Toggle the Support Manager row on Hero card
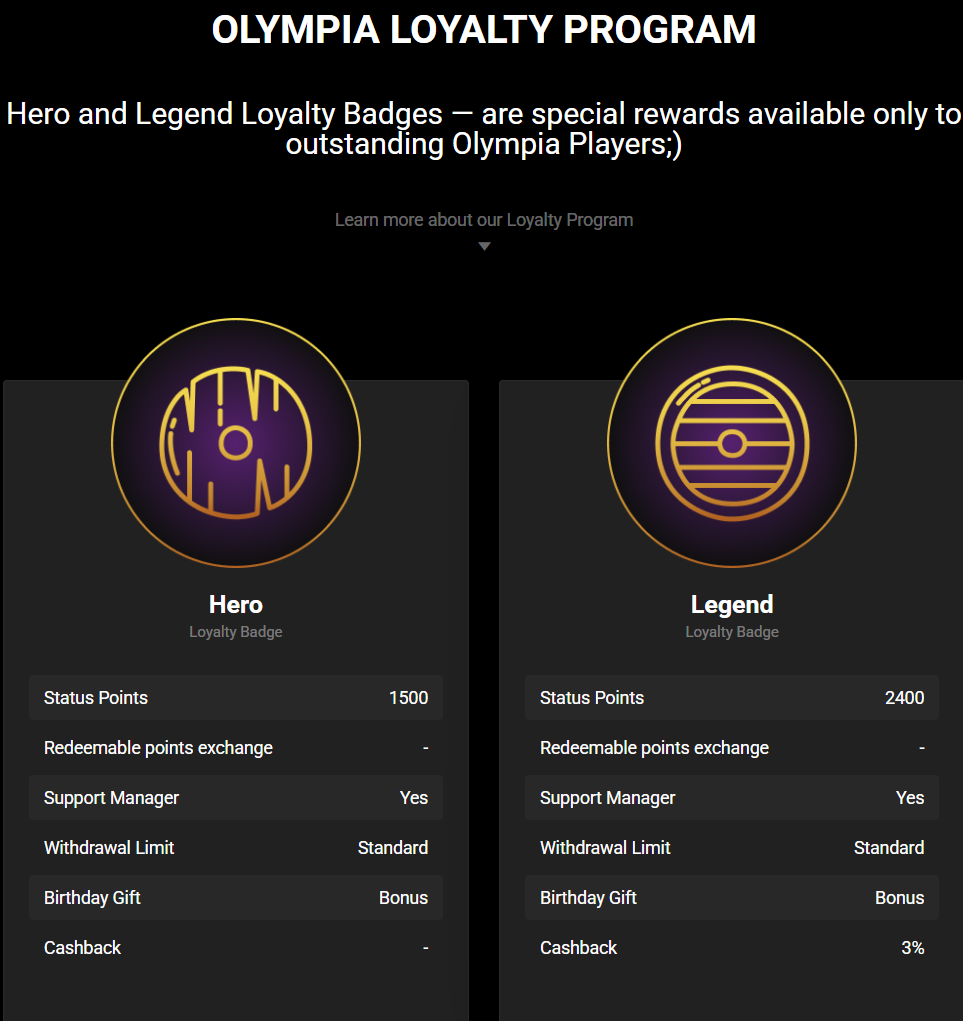The height and width of the screenshot is (1021, 963). (236, 797)
